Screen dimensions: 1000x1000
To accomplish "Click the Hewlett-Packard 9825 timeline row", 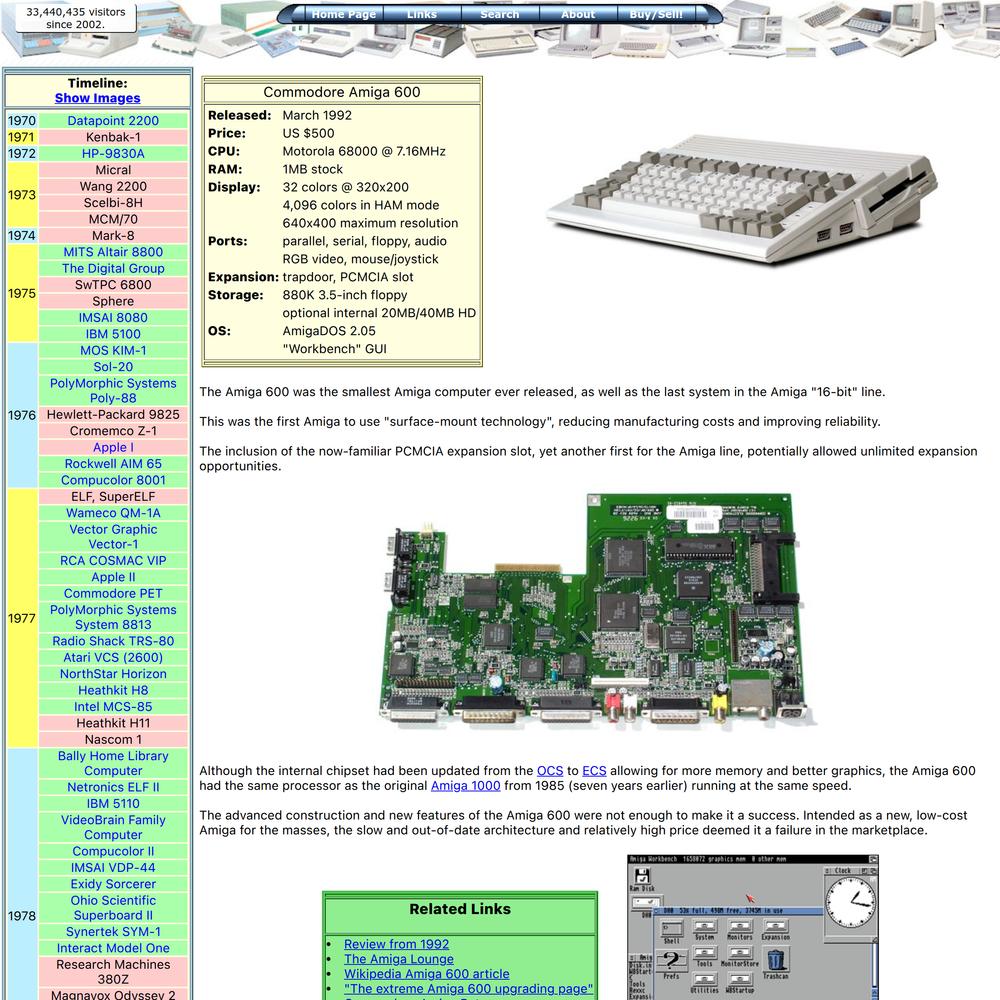I will coord(113,415).
